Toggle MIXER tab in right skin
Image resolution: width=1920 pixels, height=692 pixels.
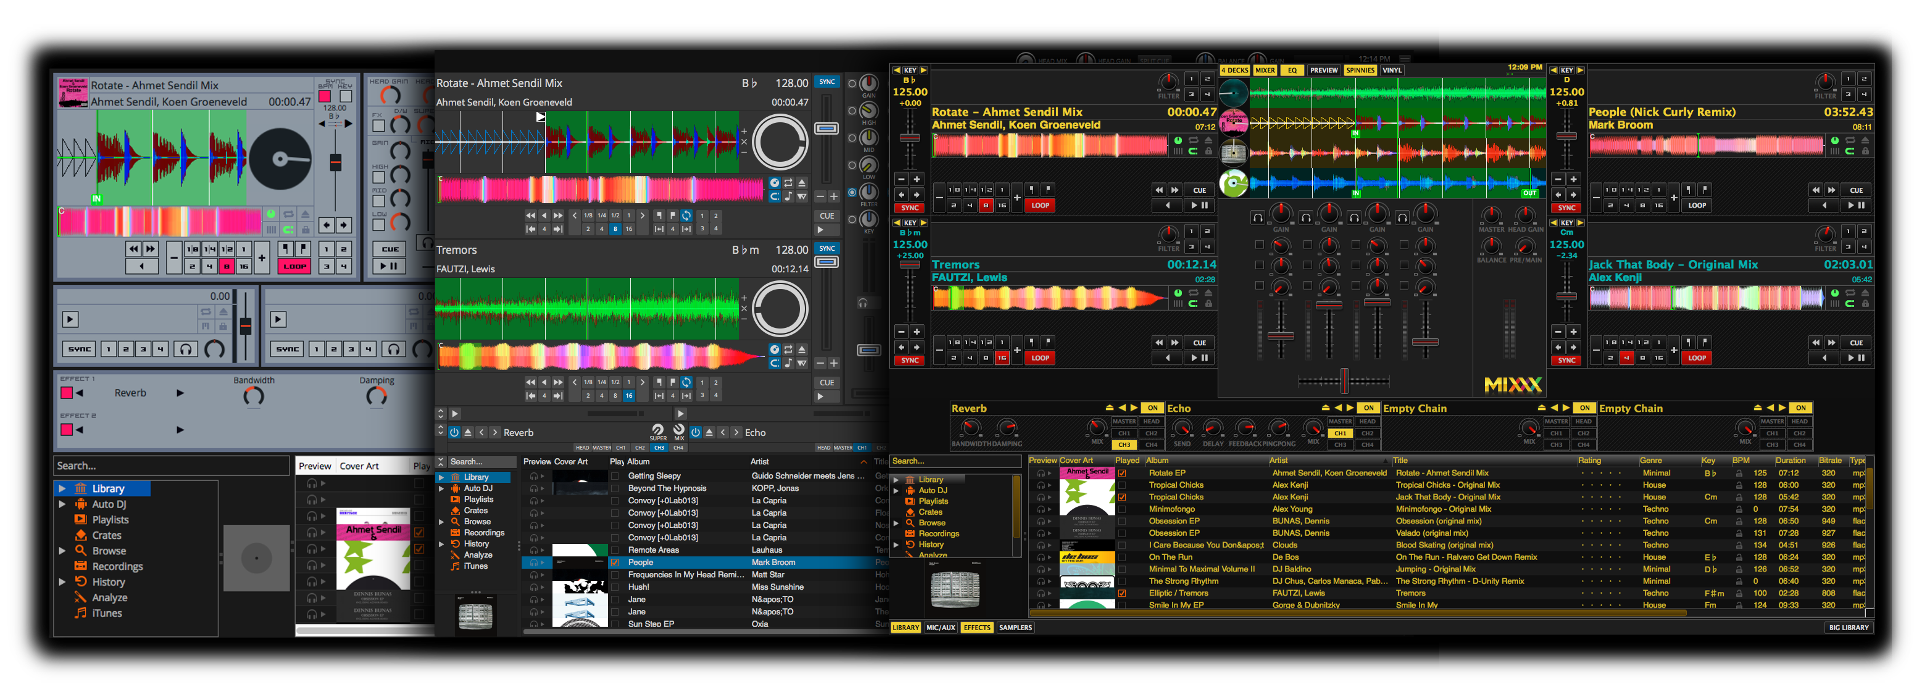1265,70
